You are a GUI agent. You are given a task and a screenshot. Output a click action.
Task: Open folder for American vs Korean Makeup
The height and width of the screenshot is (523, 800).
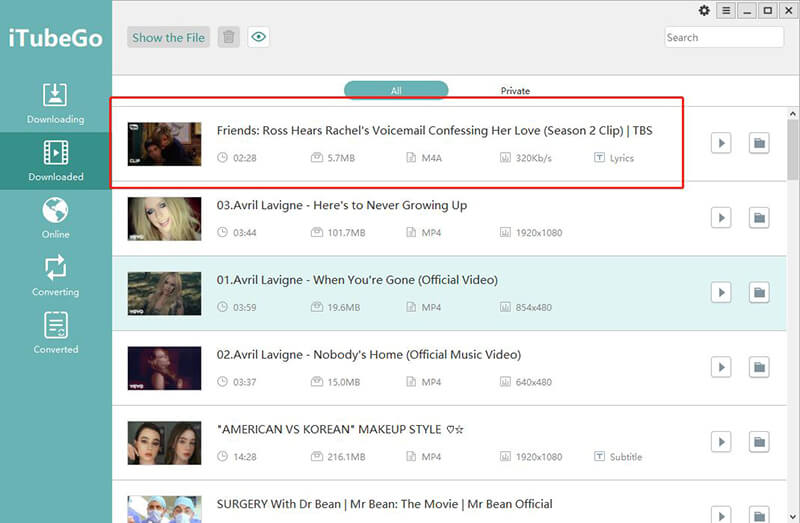click(759, 442)
